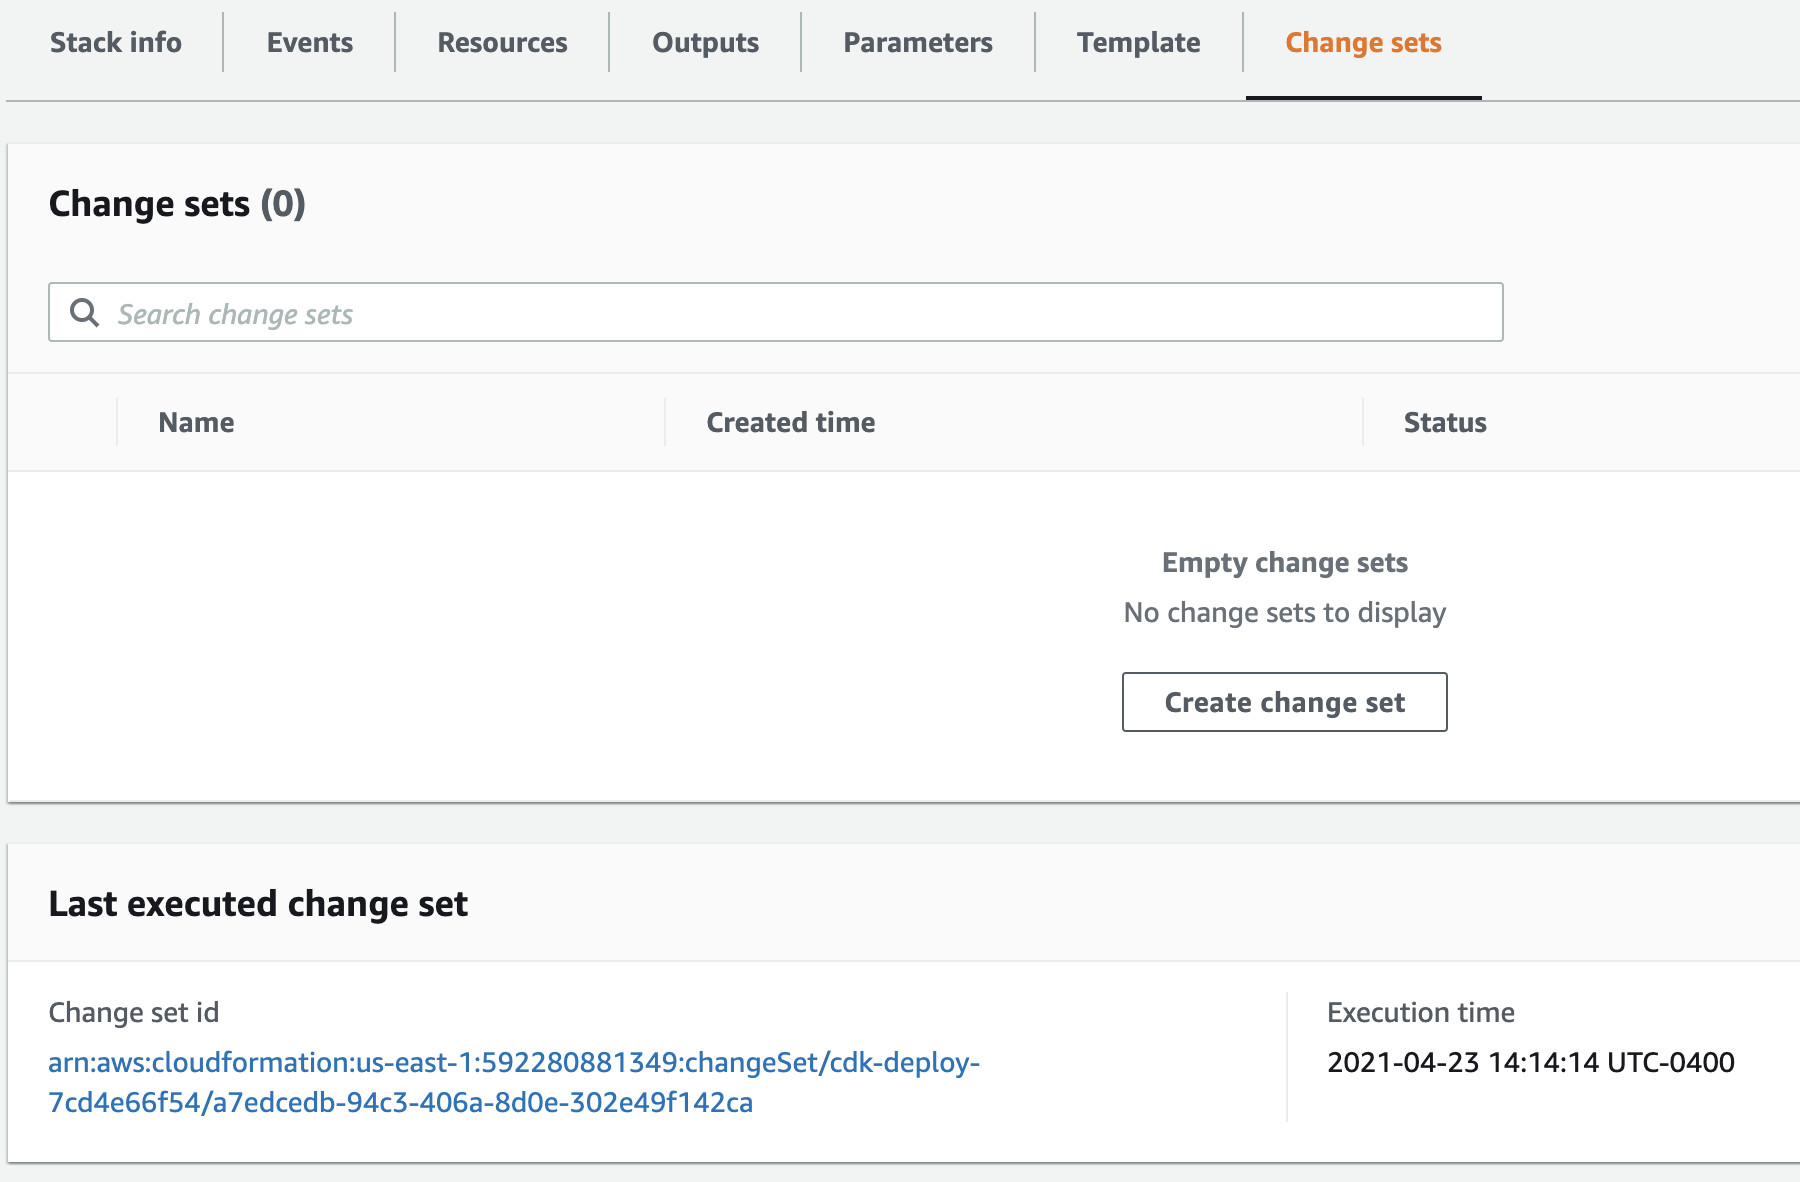Switch to the Template tab
This screenshot has width=1800, height=1182.
tap(1139, 42)
